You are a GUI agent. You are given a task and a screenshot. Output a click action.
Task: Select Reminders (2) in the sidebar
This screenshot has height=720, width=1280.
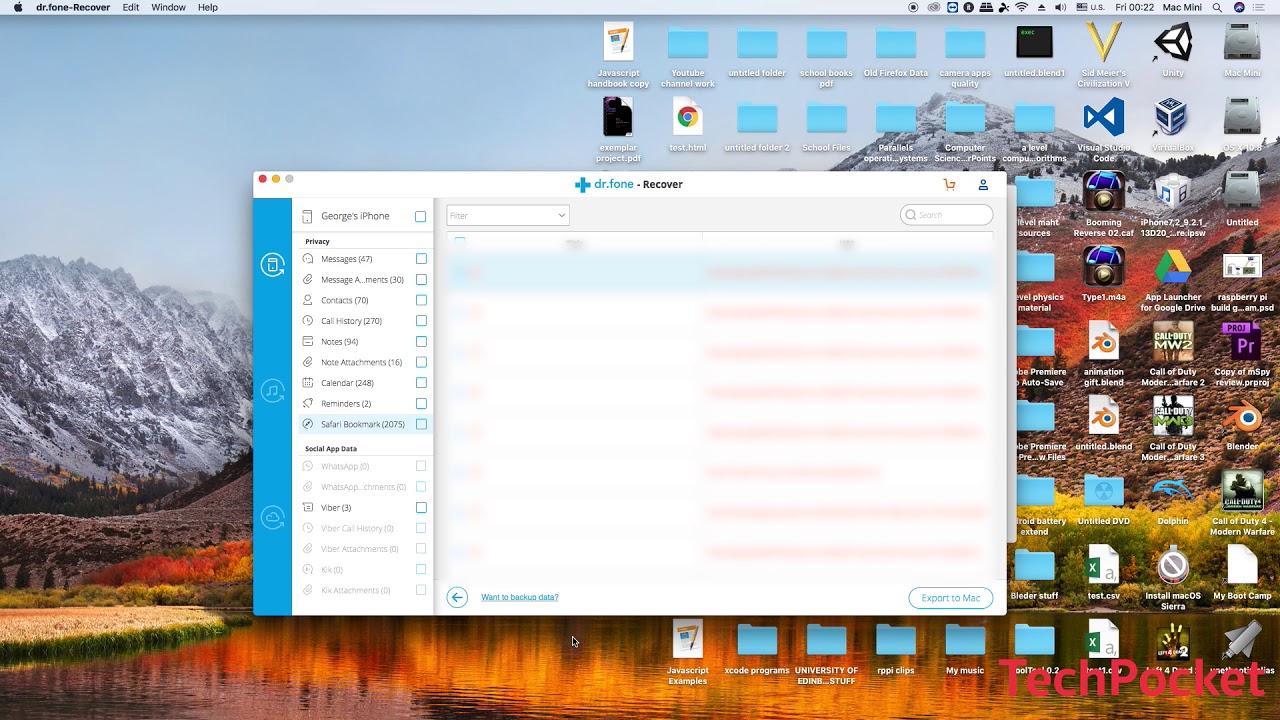(346, 404)
